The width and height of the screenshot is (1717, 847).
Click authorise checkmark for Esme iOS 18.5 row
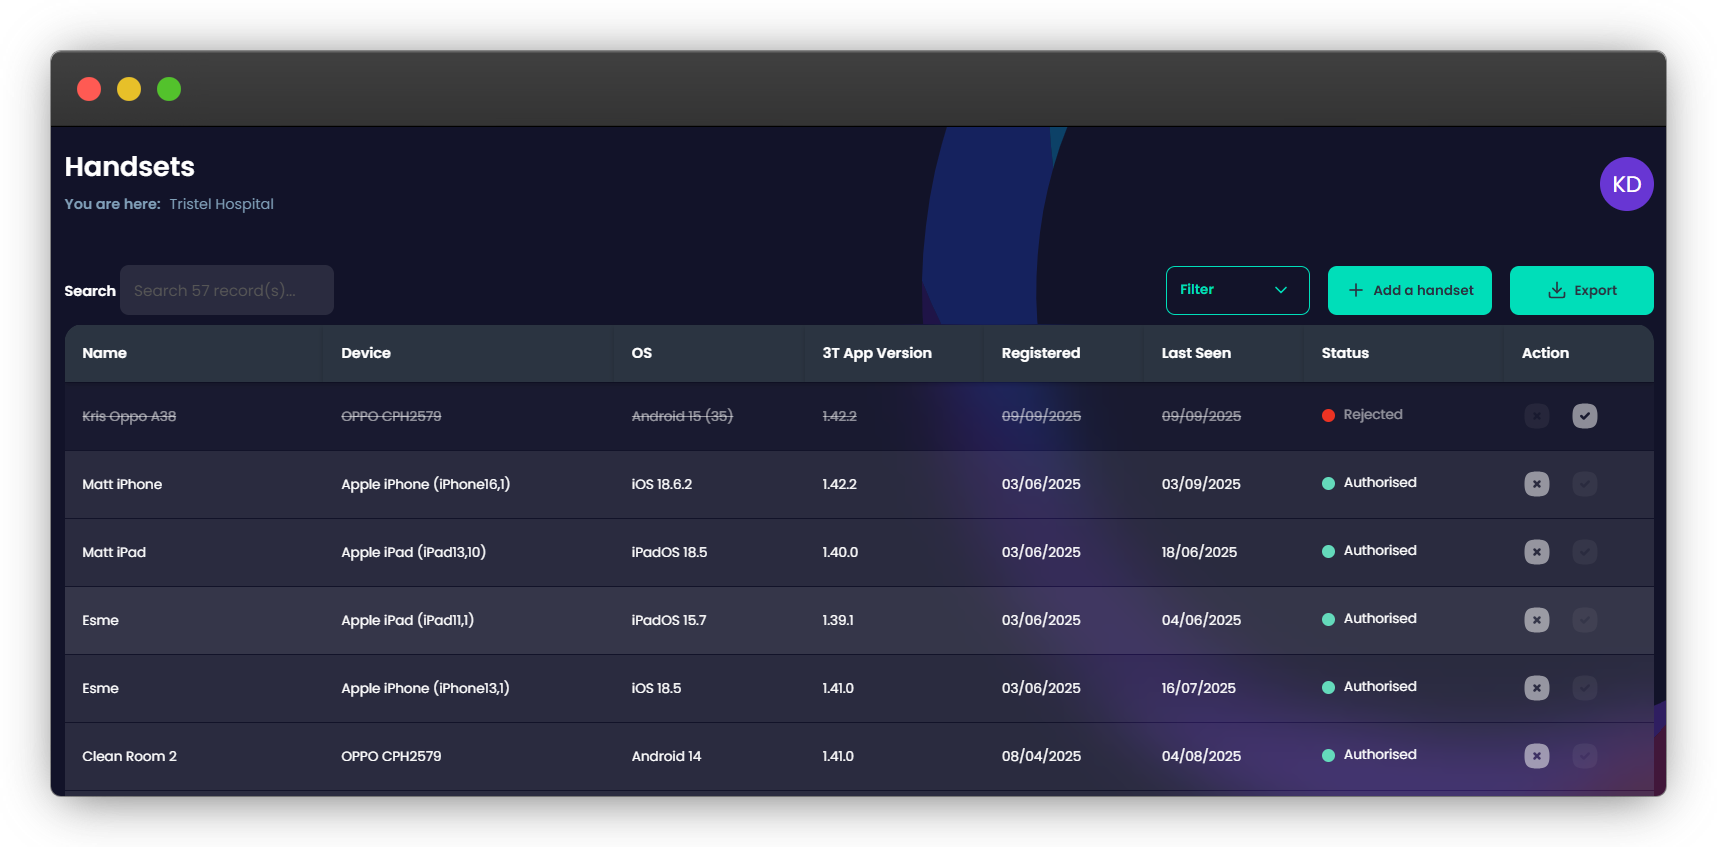point(1585,688)
